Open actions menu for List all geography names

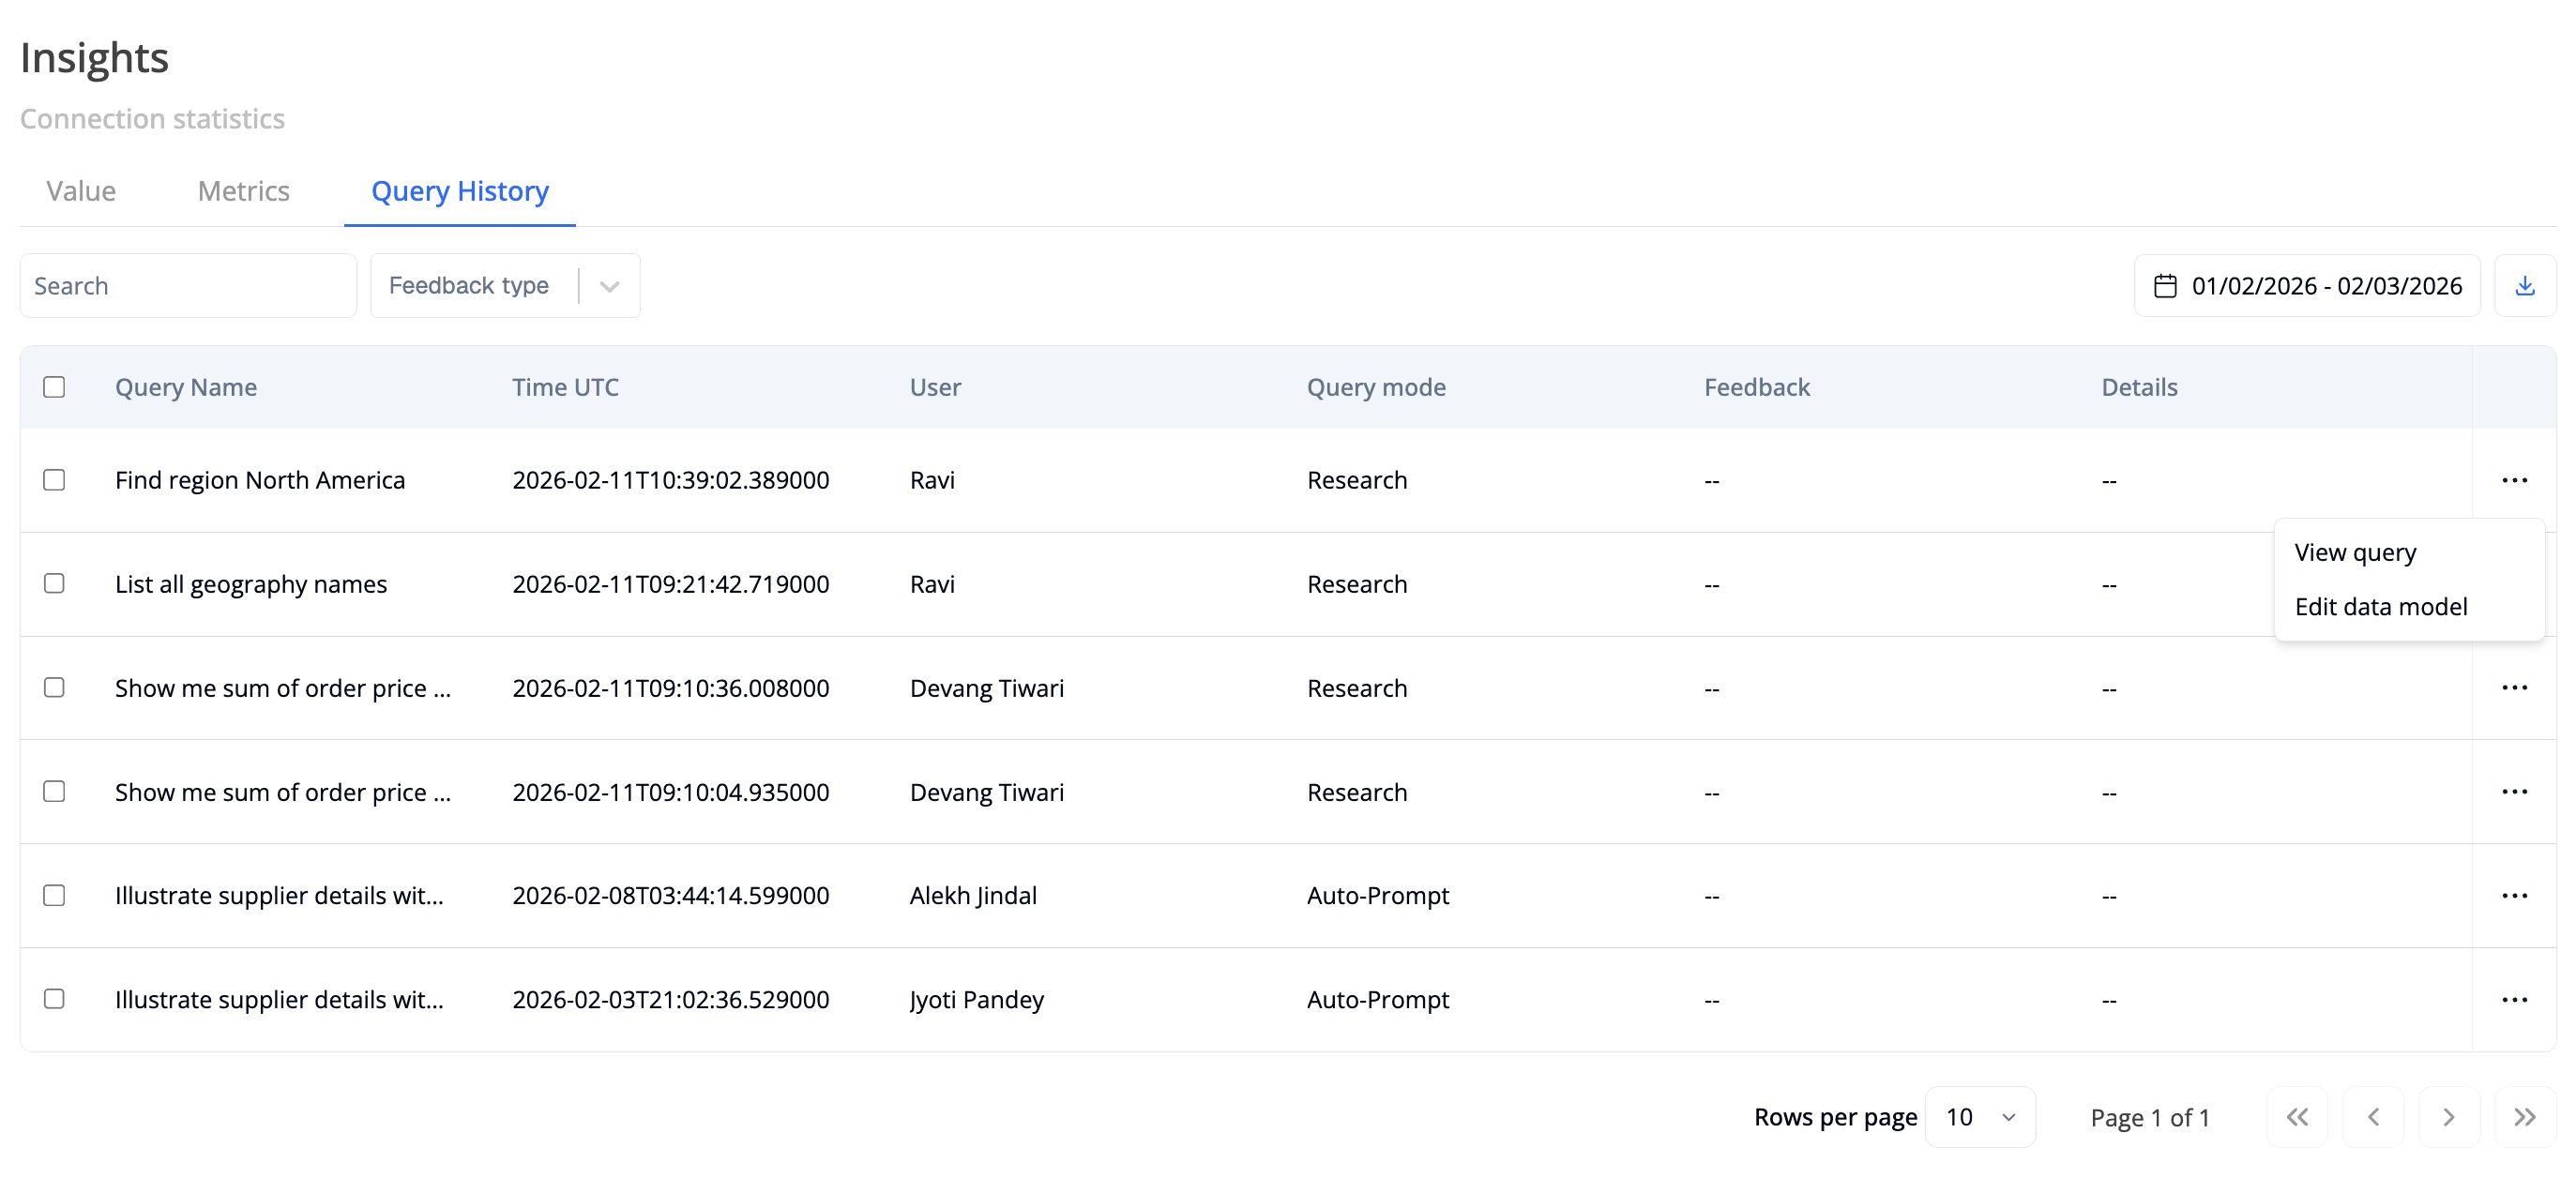(2517, 584)
